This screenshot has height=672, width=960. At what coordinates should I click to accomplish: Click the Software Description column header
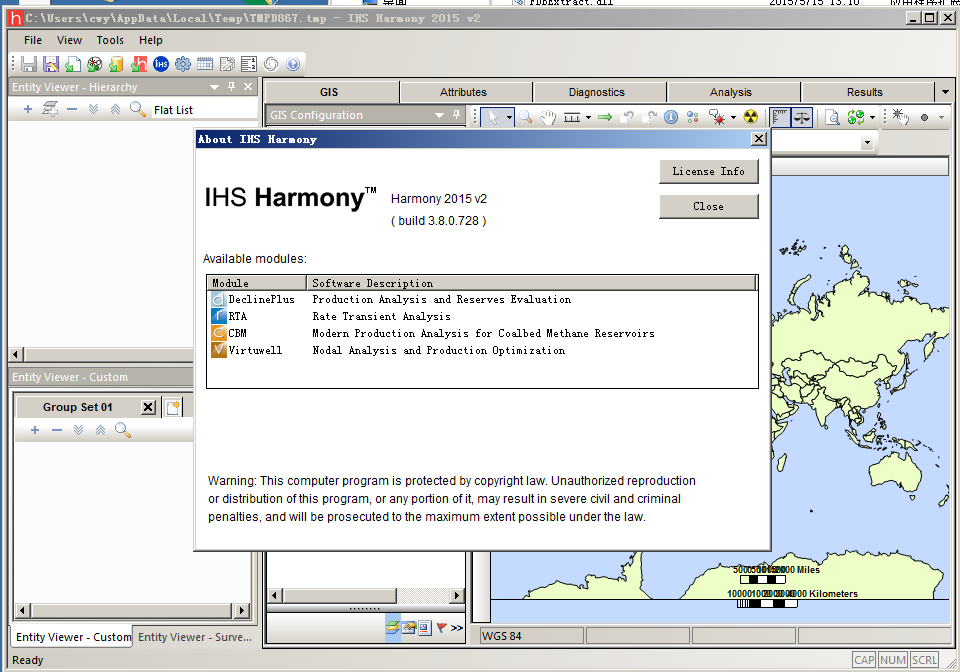pyautogui.click(x=531, y=283)
